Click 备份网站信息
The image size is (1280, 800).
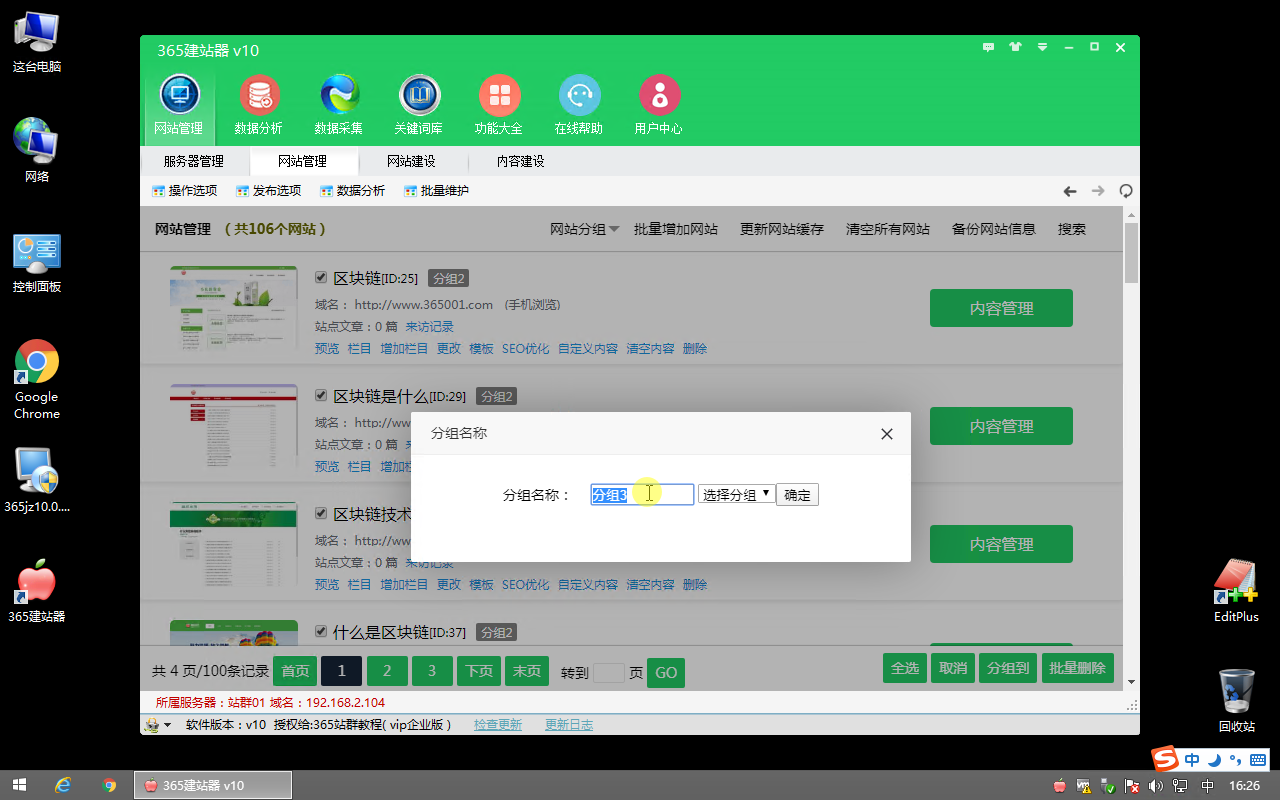click(x=994, y=229)
